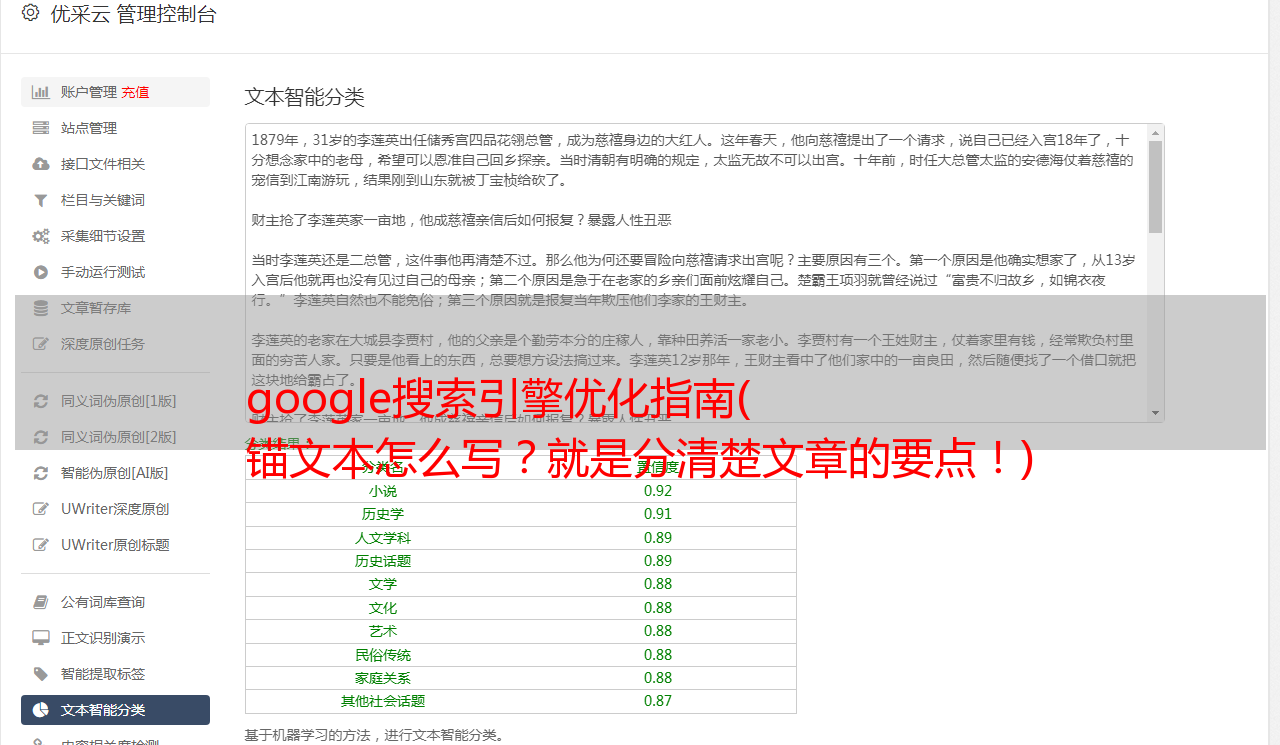Screen dimensions: 1280x745
Task: Click the 0.92 confidence value
Action: [658, 491]
